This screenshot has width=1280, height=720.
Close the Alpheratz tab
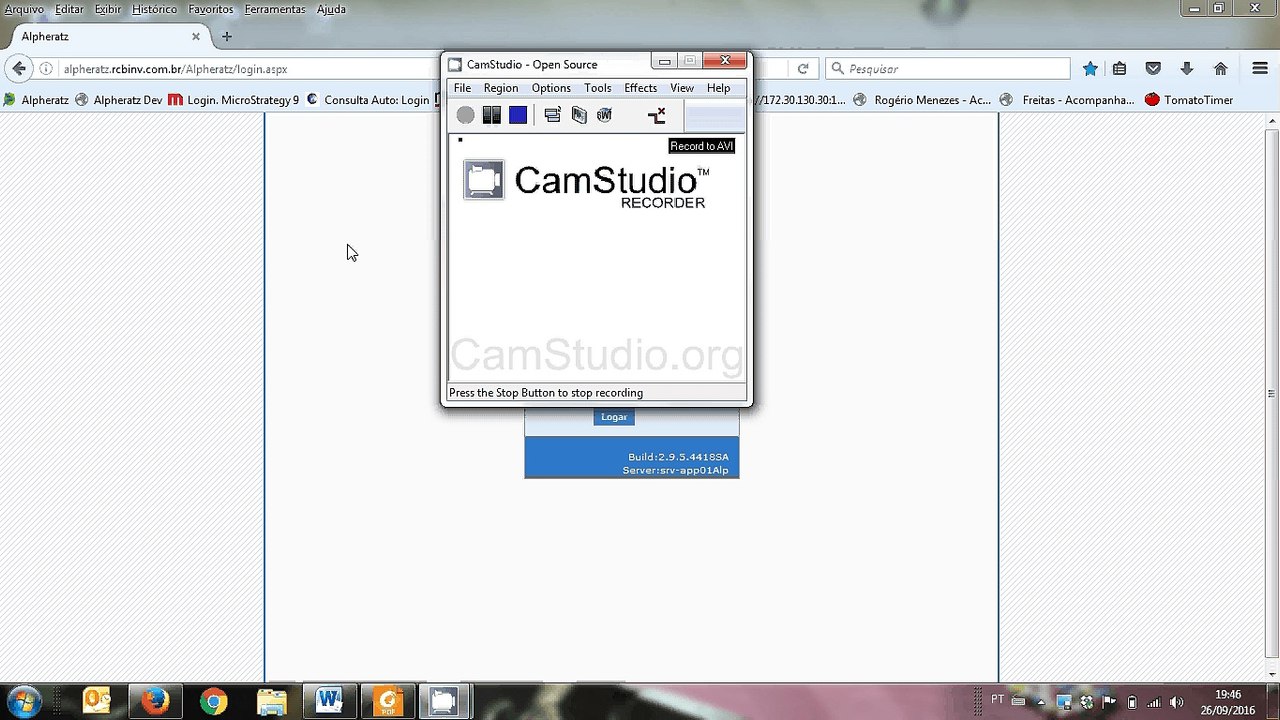(196, 37)
